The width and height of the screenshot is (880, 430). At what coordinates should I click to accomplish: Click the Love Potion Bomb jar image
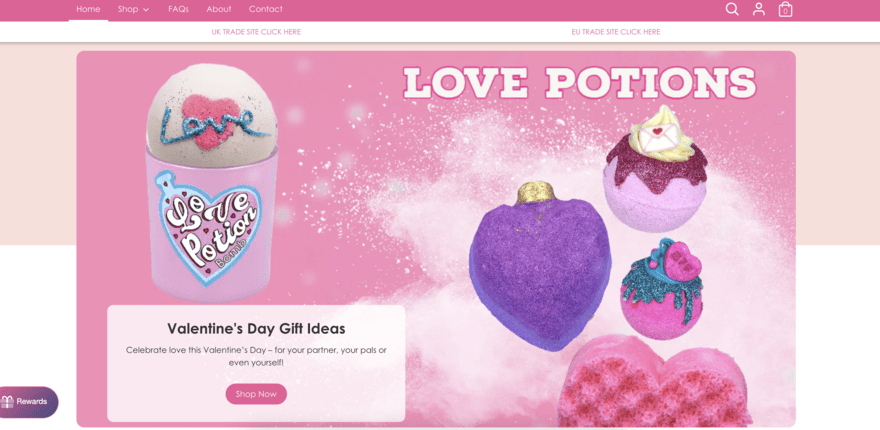pos(211,182)
